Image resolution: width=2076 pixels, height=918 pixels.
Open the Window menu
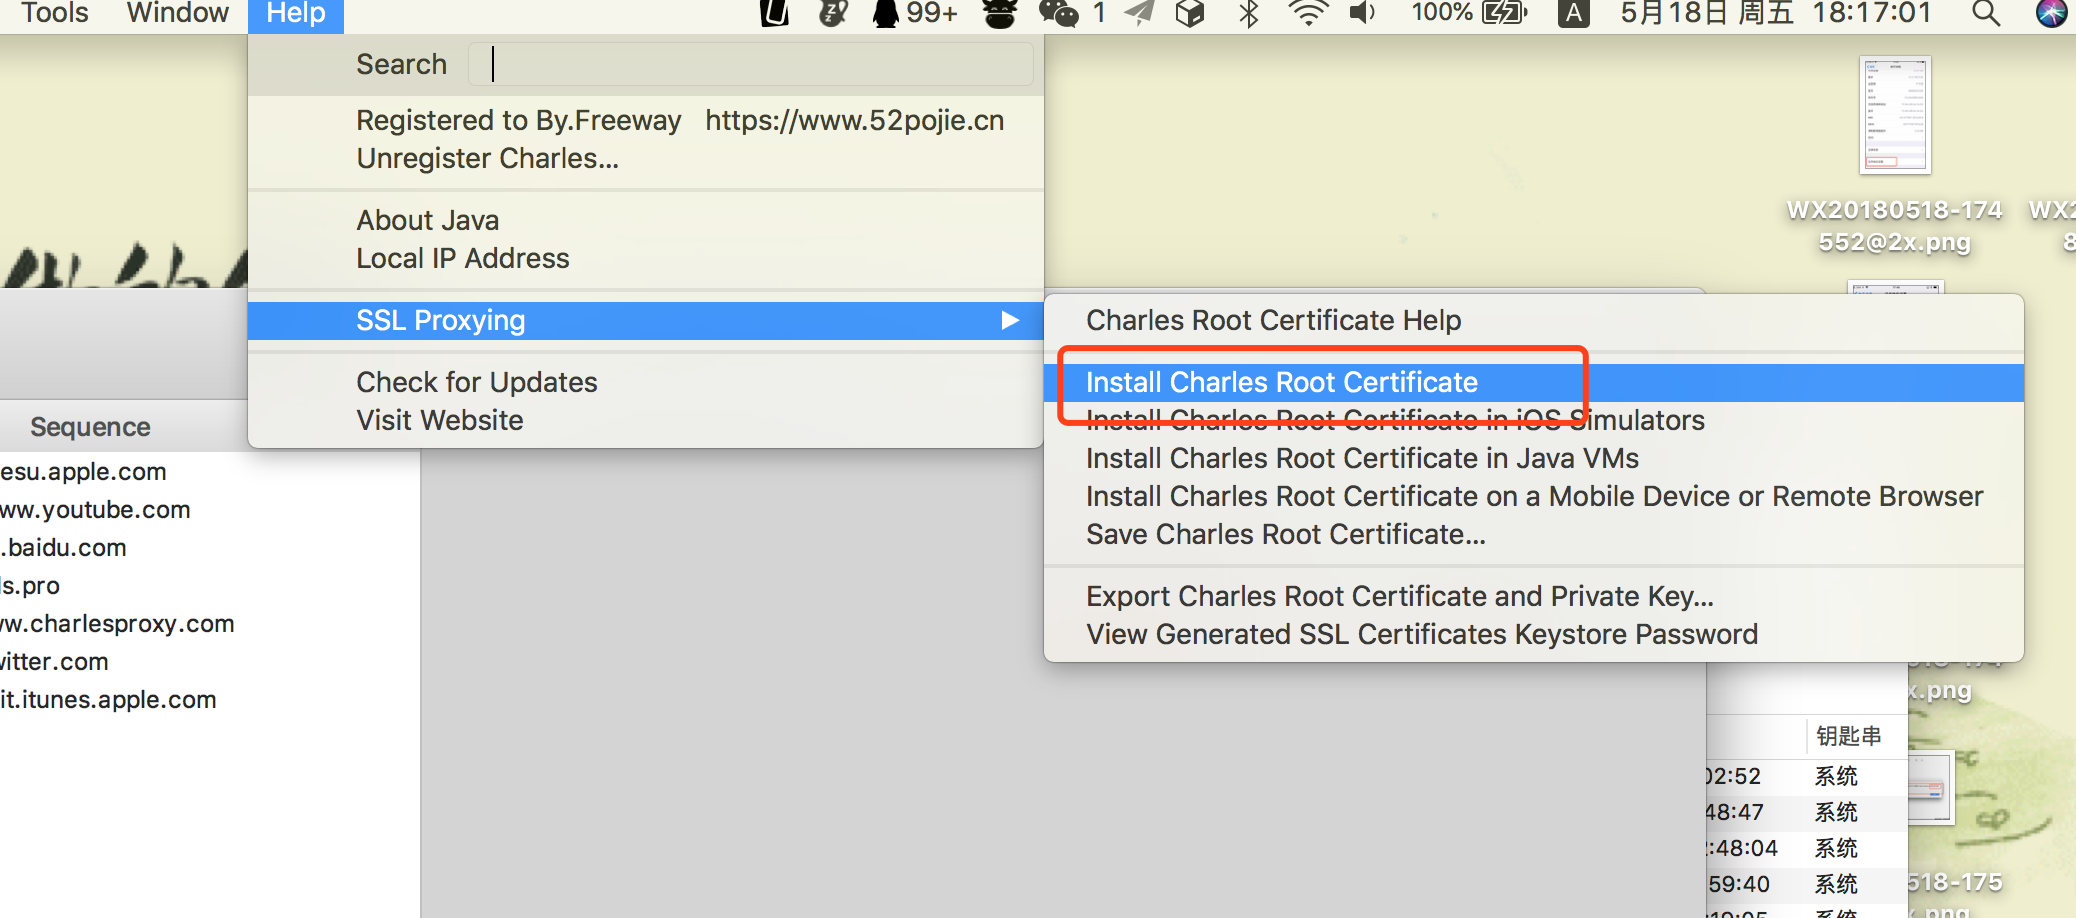[x=177, y=13]
